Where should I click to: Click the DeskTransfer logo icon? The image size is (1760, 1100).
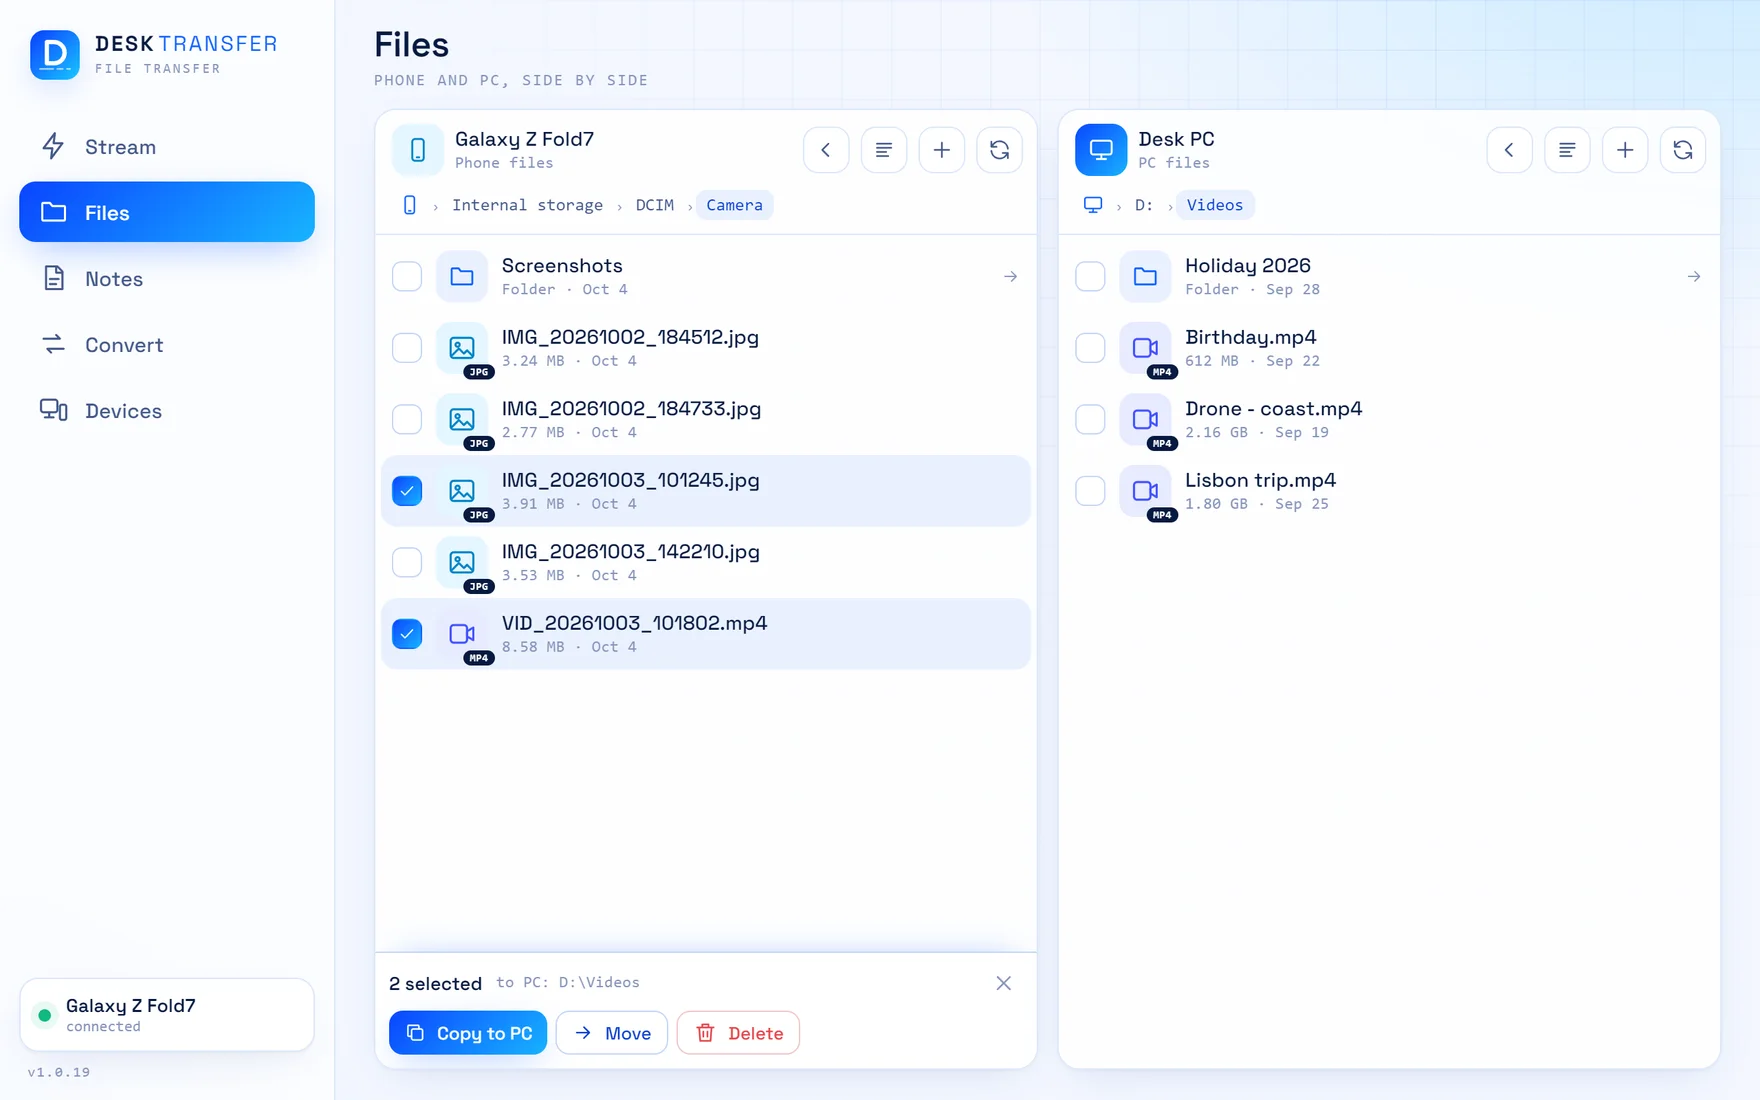click(55, 54)
